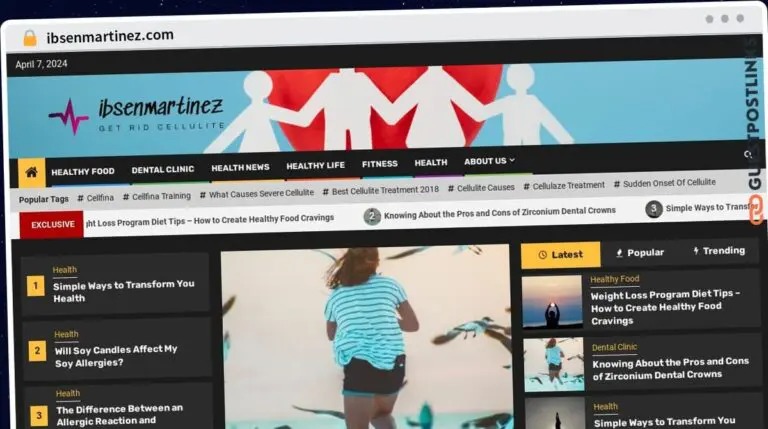Image resolution: width=768 pixels, height=429 pixels.
Task: Open the sunset thumbnail for Weight Loss article
Action: click(x=552, y=302)
